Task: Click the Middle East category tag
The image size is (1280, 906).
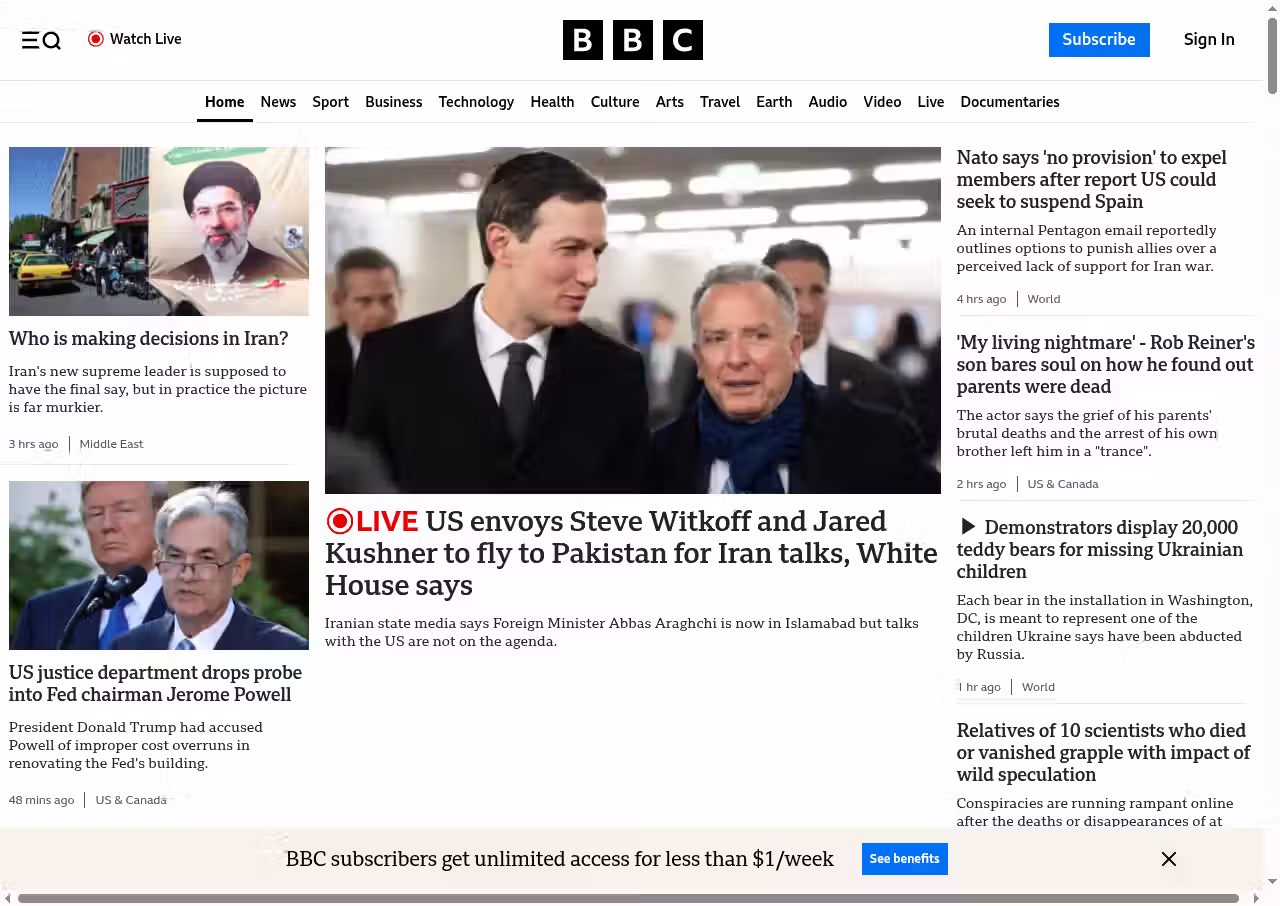Action: pyautogui.click(x=111, y=444)
